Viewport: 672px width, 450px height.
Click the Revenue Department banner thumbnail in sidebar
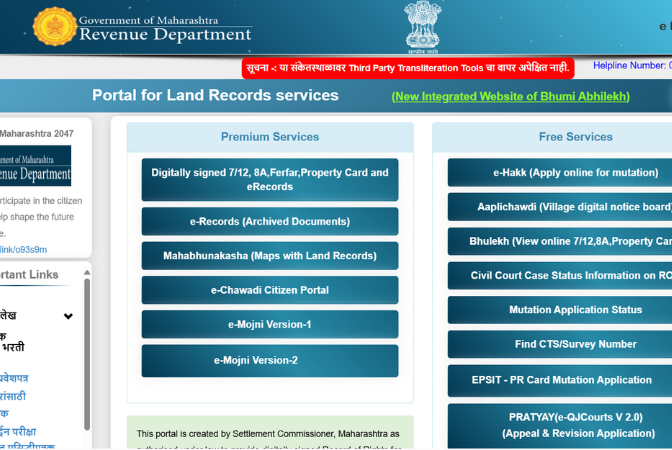pos(36,165)
